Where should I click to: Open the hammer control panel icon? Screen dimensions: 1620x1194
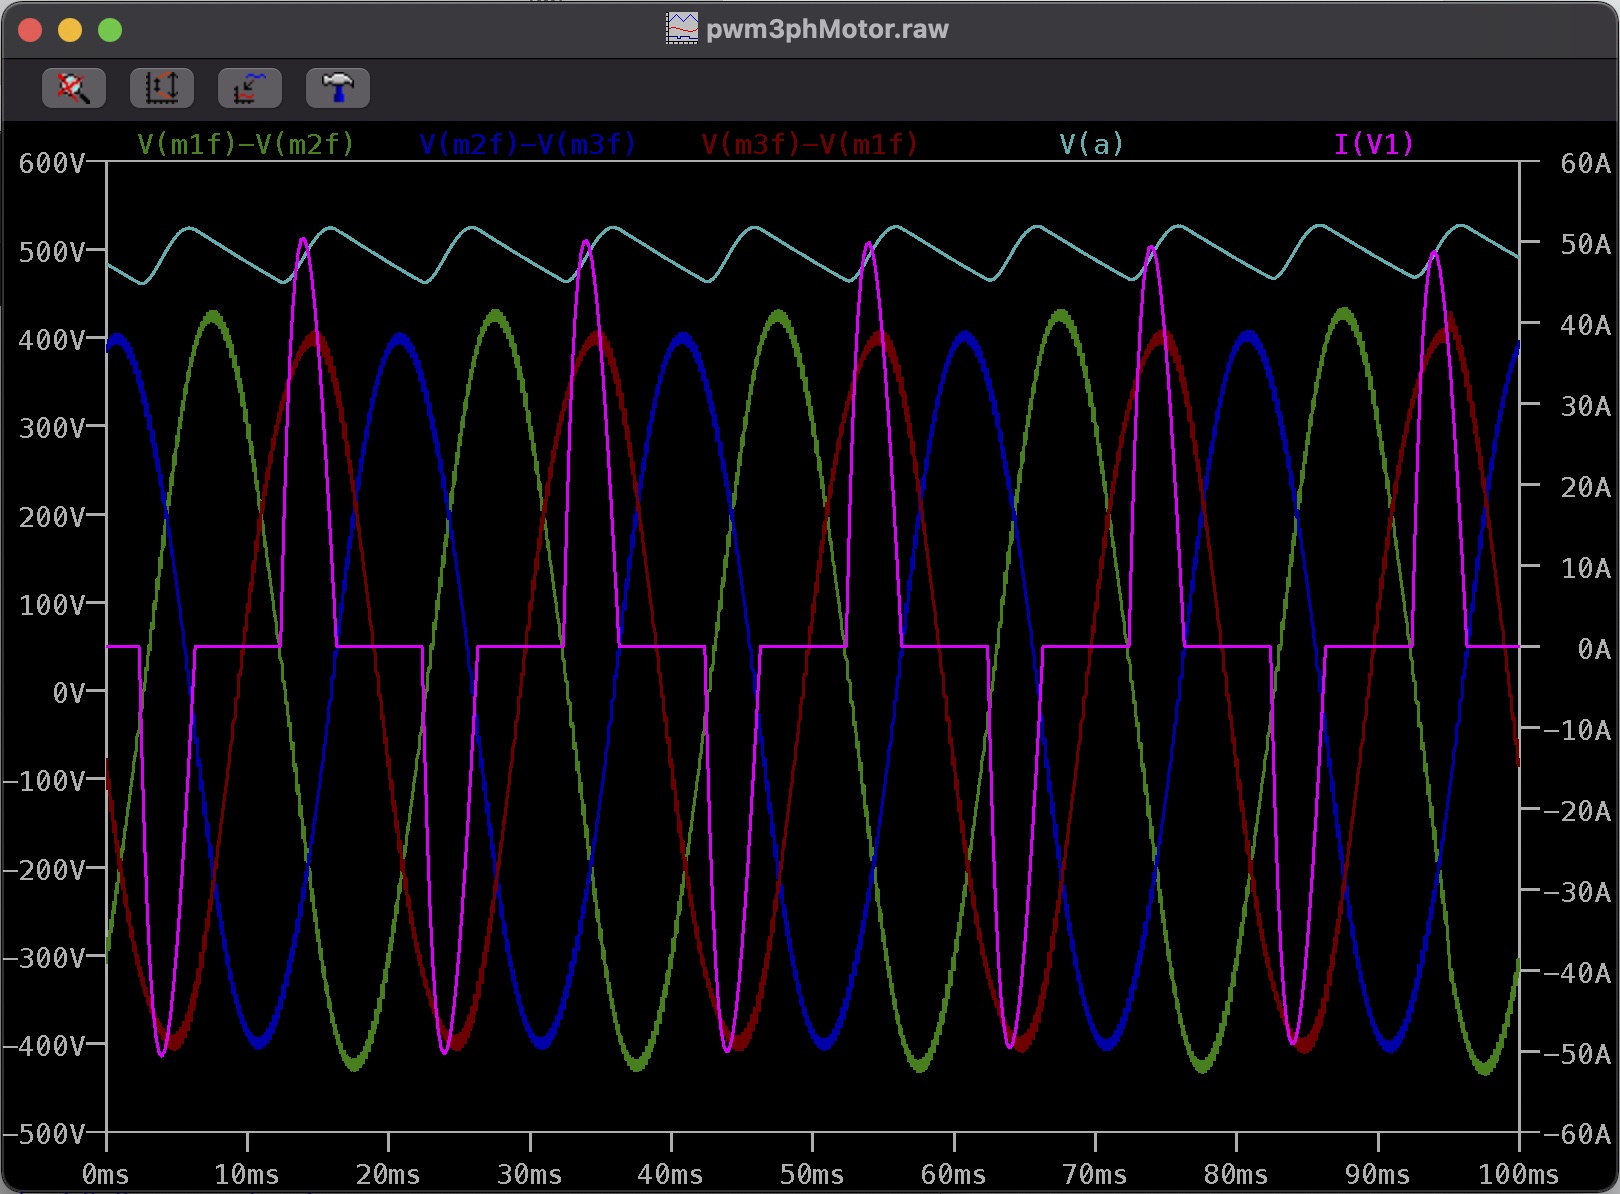(x=337, y=88)
